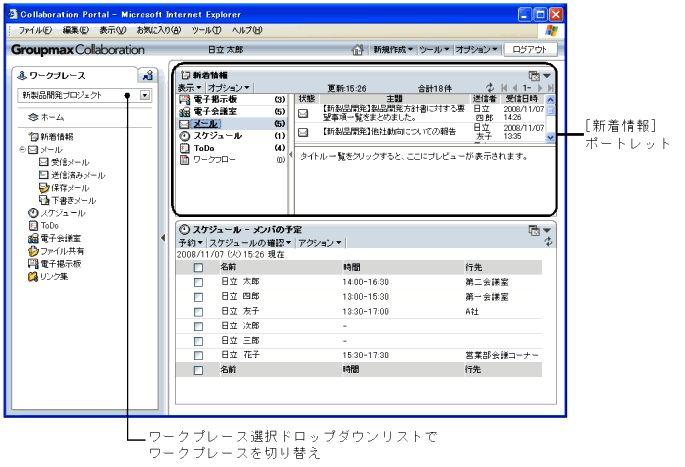Go to previous page in 新着情報
Screen dimensions: 685x467
pos(514,88)
